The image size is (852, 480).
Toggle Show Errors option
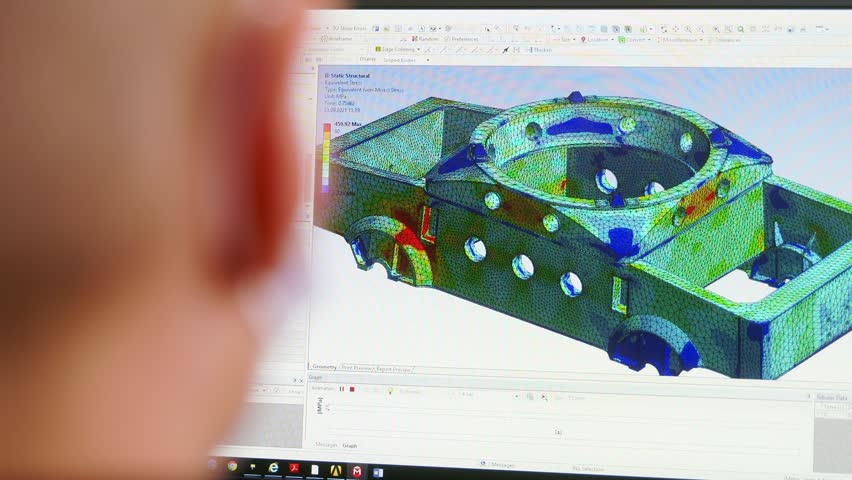click(349, 28)
